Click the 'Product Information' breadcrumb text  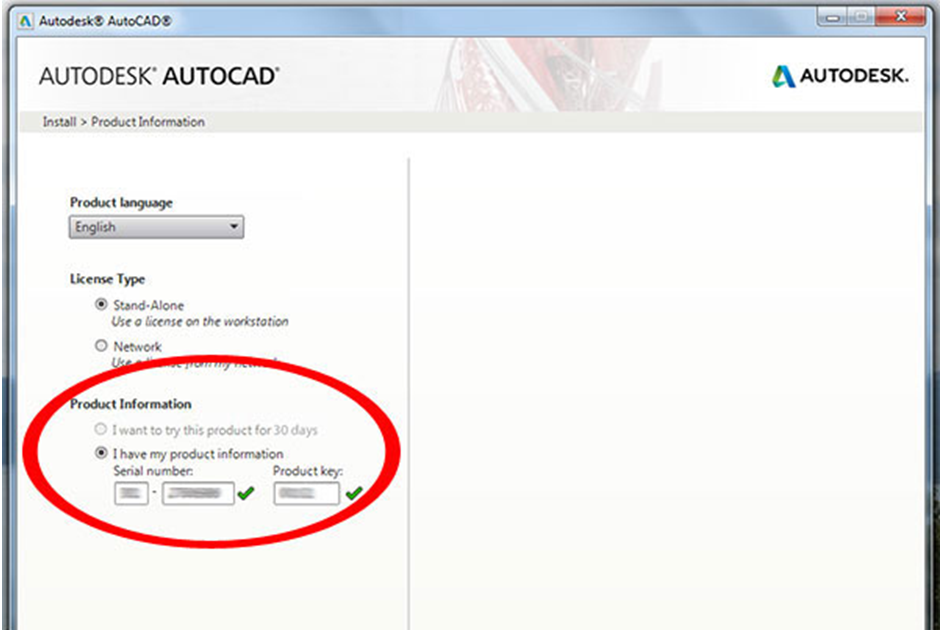(x=148, y=122)
